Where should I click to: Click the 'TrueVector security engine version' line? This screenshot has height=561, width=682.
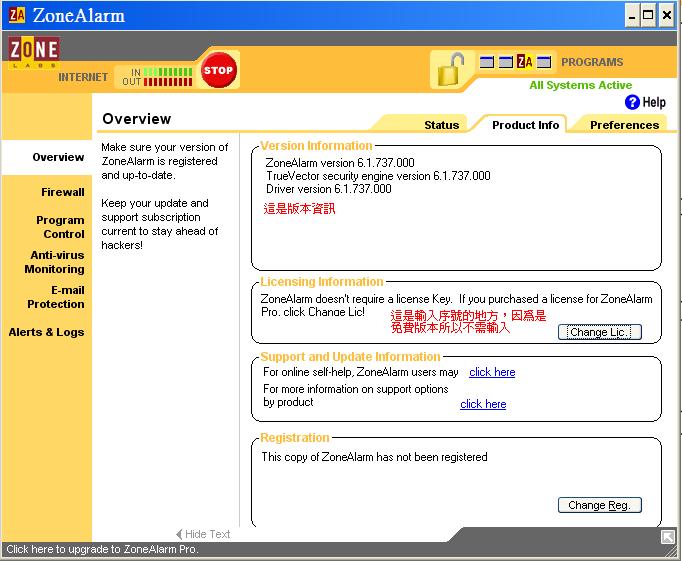coord(378,176)
